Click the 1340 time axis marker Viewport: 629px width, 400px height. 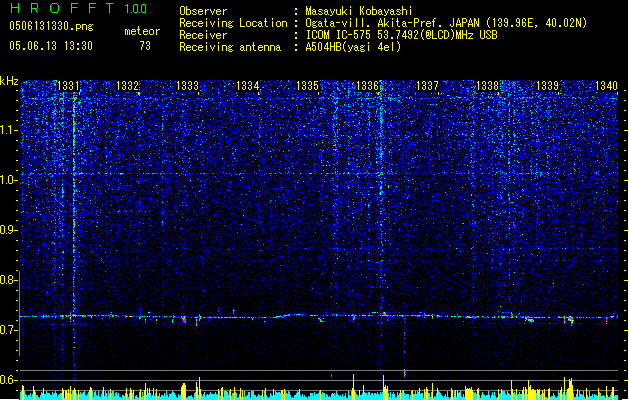(606, 86)
